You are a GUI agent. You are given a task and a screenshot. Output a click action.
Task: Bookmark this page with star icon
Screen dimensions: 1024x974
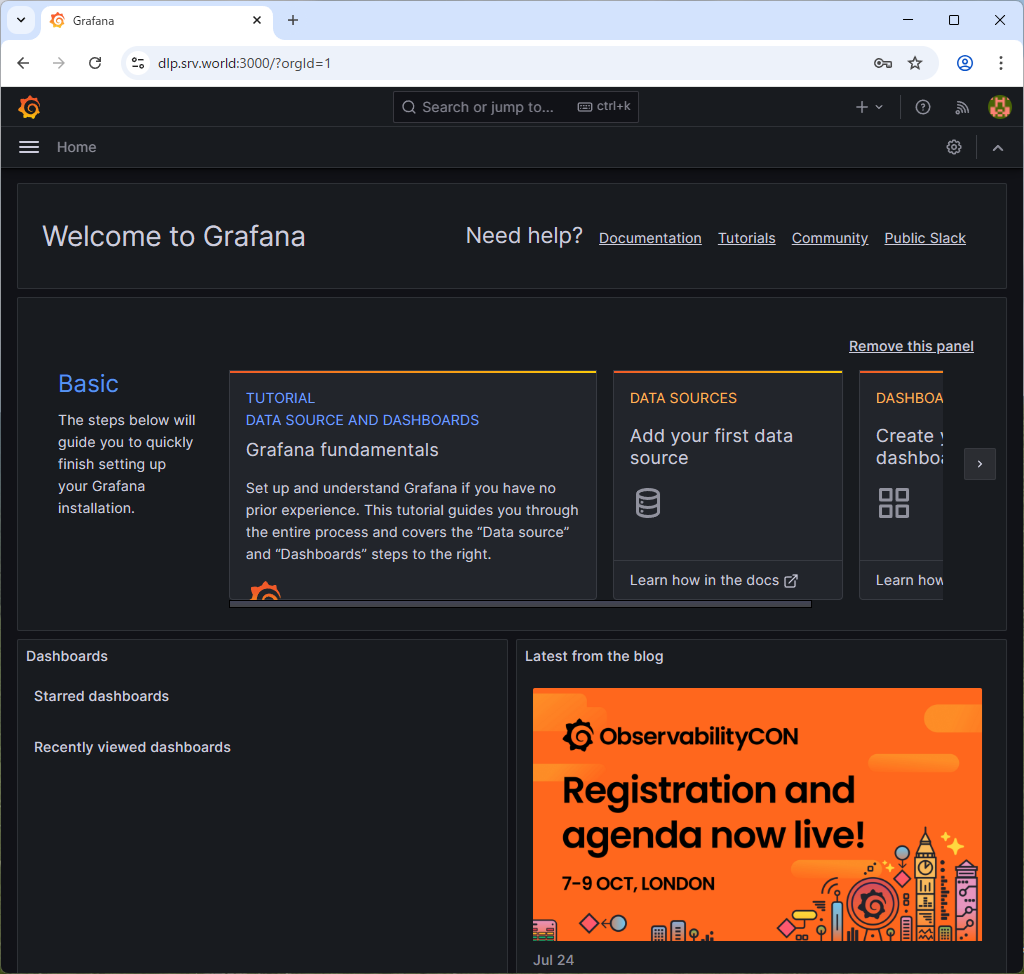pyautogui.click(x=915, y=63)
